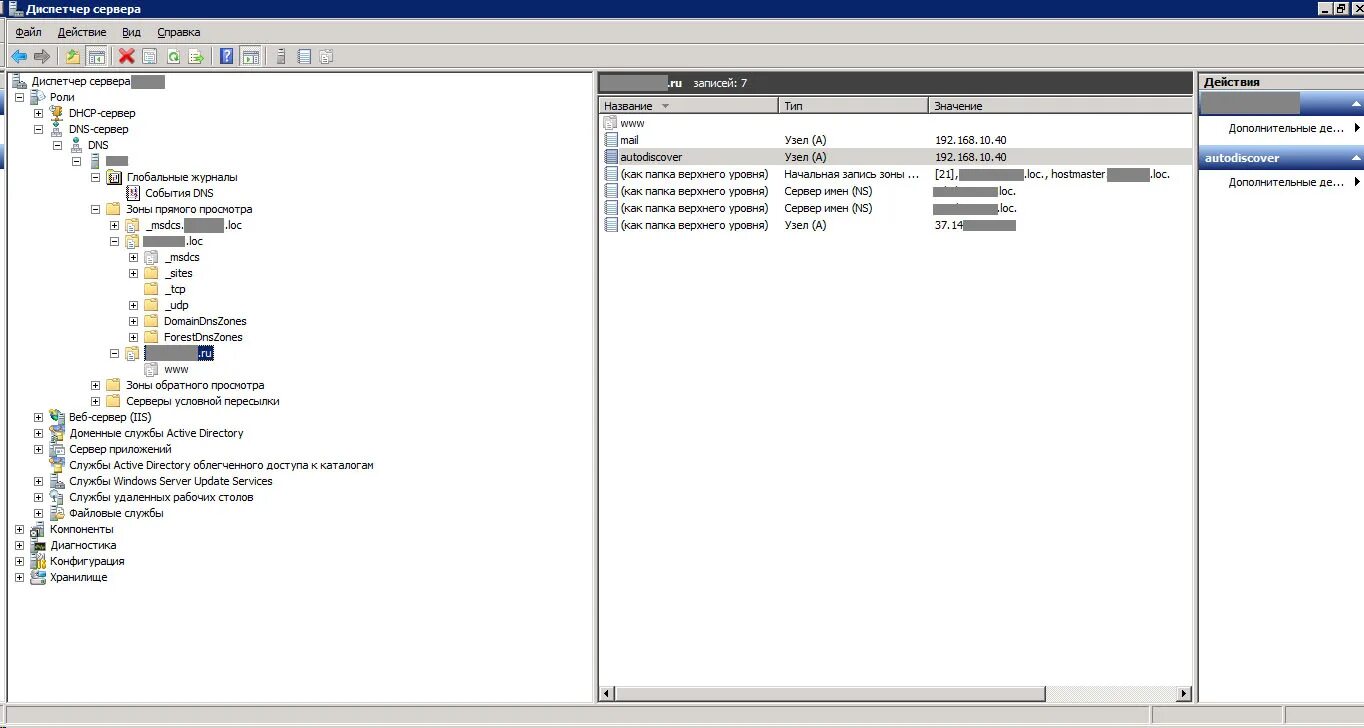Sort by the Название column header

689,105
